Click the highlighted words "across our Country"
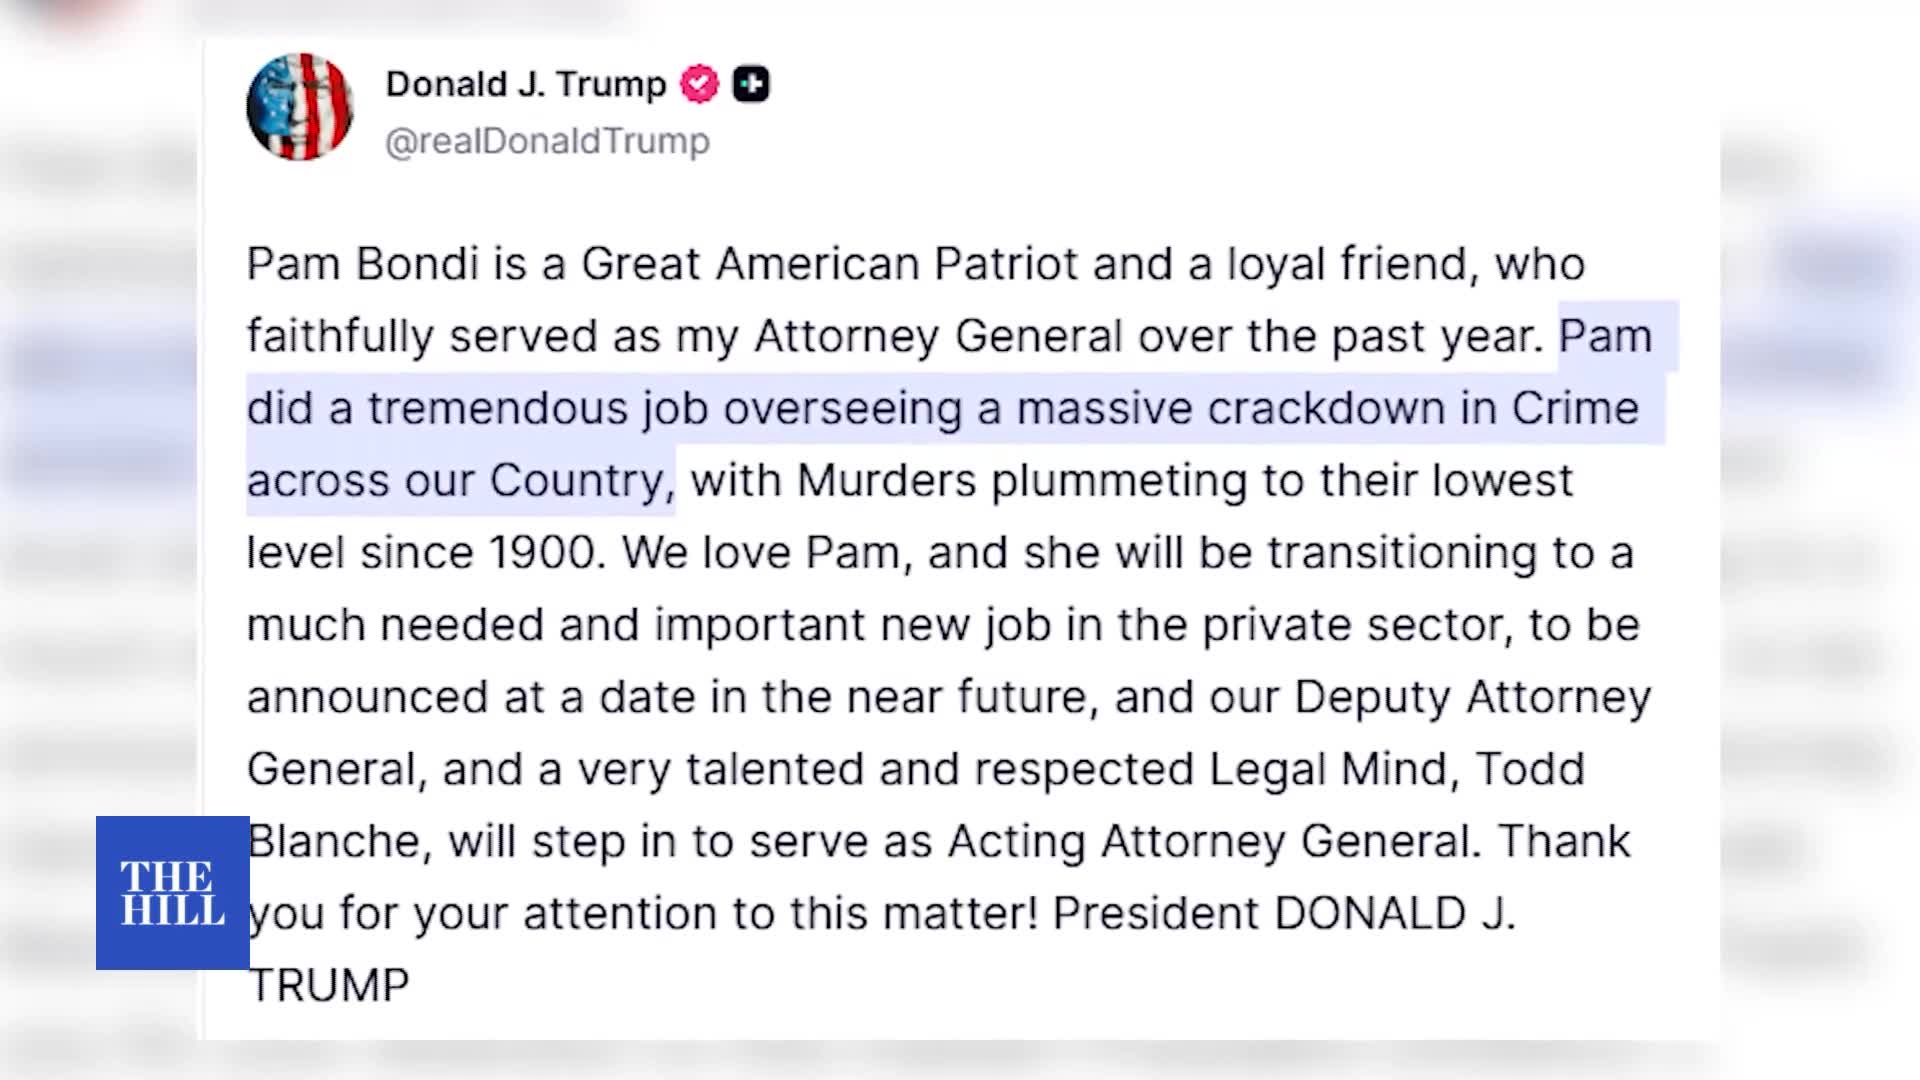The image size is (1920, 1080). click(456, 481)
